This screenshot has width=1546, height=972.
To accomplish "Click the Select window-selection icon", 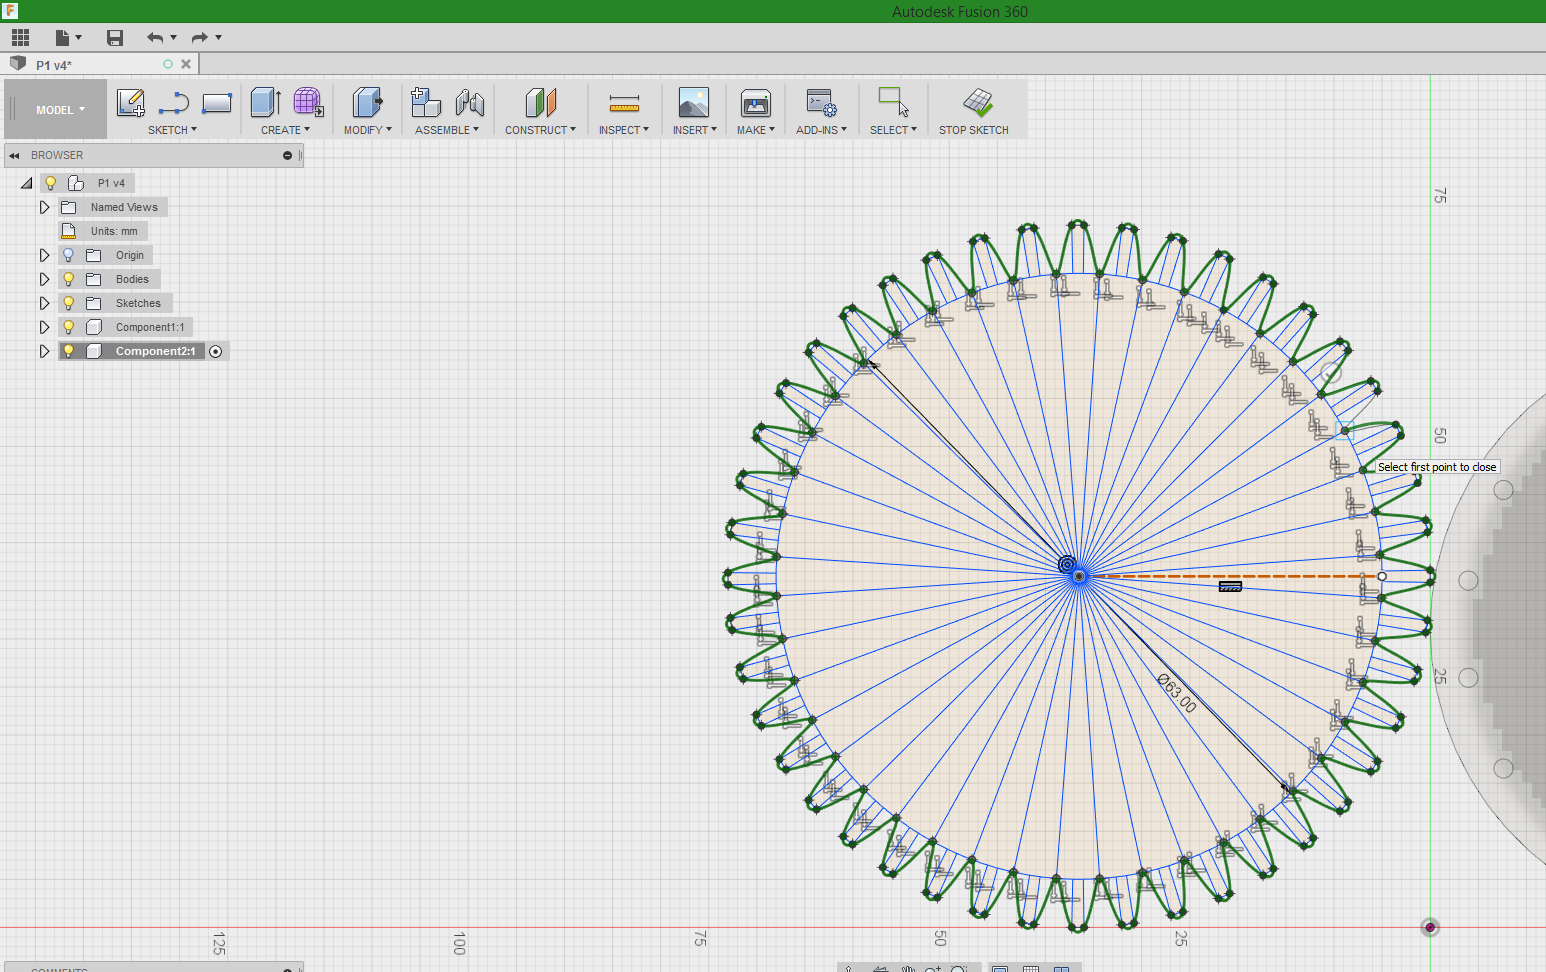I will pyautogui.click(x=893, y=102).
